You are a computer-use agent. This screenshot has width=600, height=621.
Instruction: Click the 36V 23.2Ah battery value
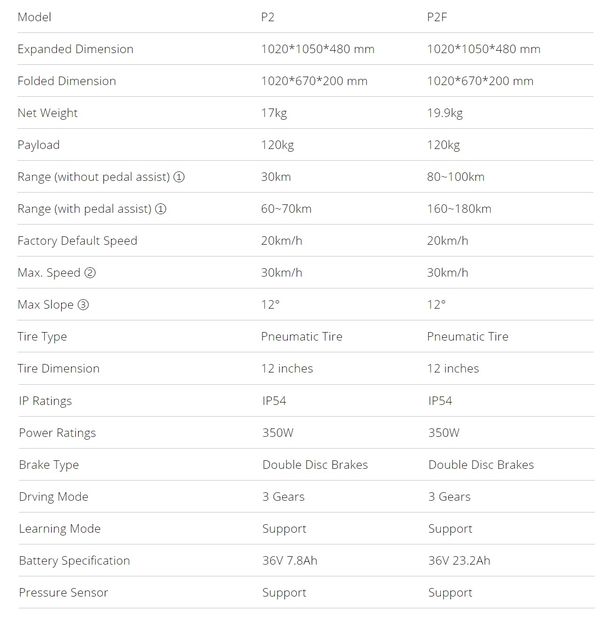[x=460, y=561]
